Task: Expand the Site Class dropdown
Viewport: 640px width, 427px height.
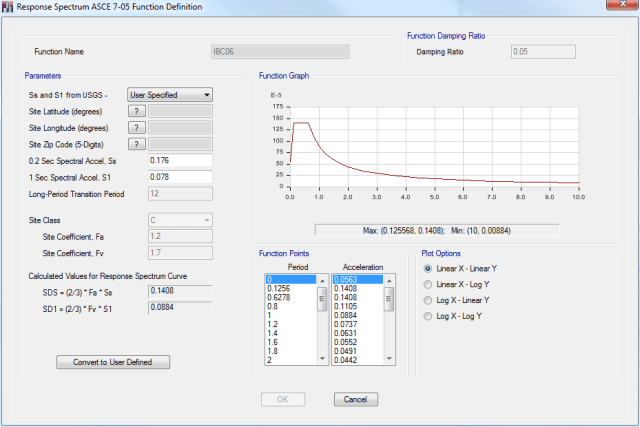Action: (180, 220)
